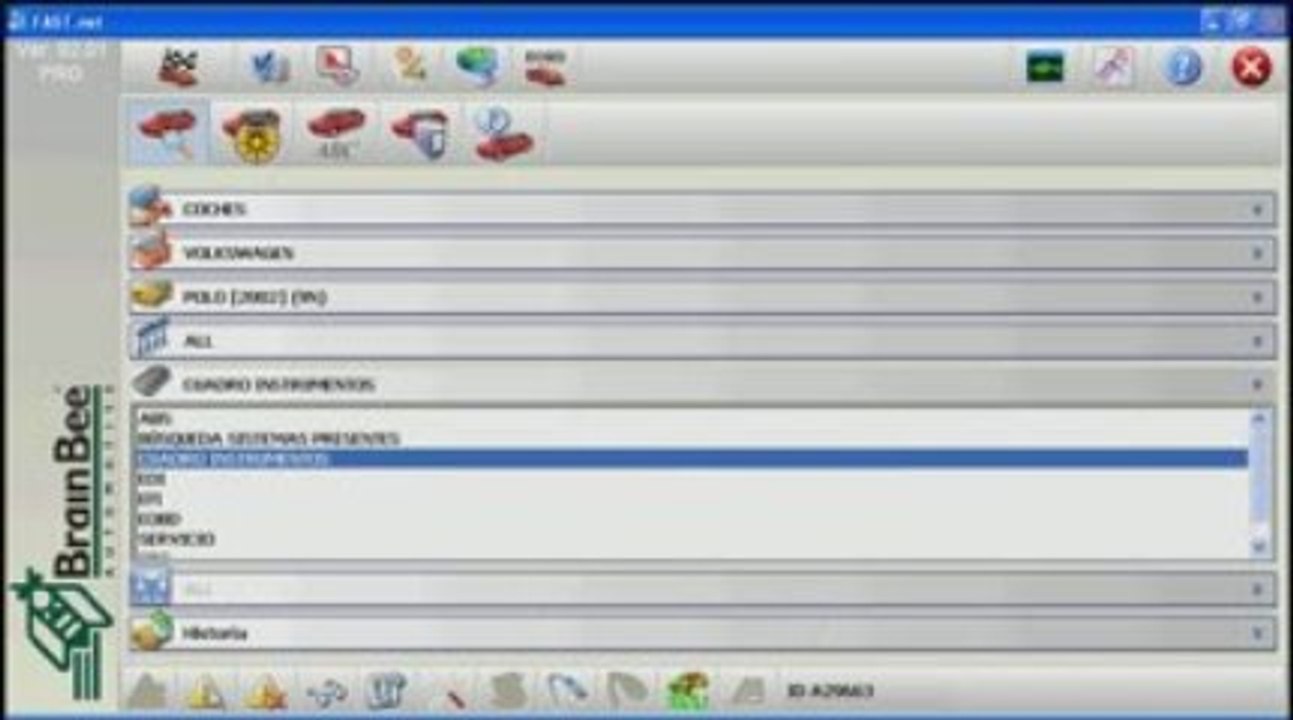Collapse the CUADRO INSTRUMENTOS system dropdown

tap(1258, 384)
